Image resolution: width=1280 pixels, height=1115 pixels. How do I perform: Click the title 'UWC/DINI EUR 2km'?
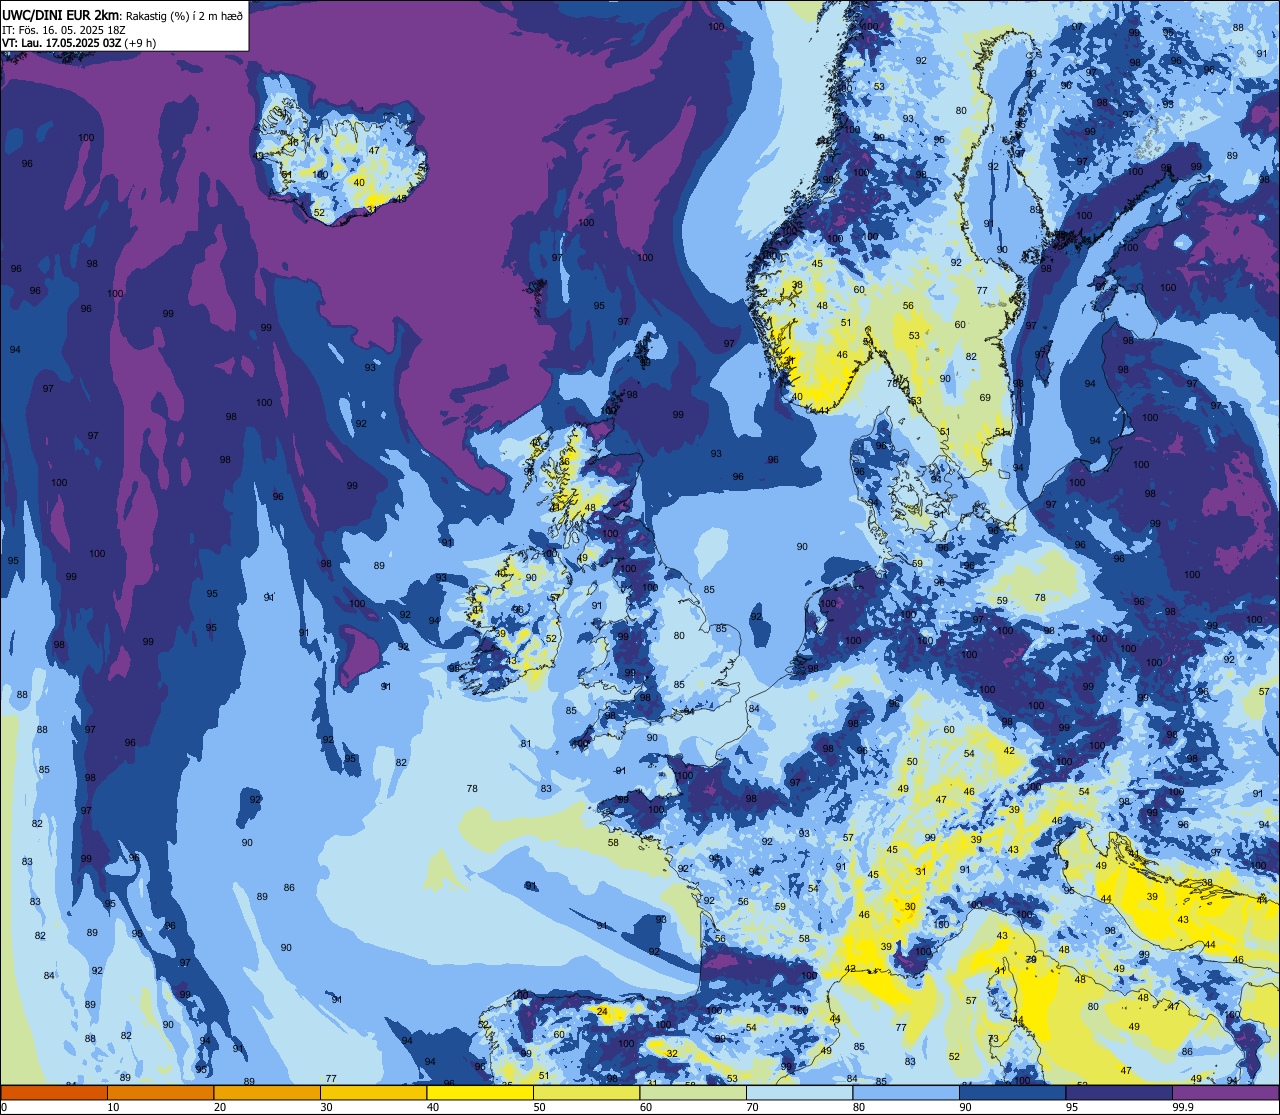pos(62,14)
